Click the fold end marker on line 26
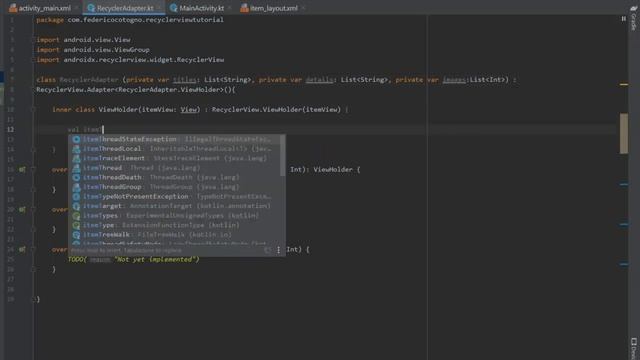Viewport: 640px width, 360px height. [x=33, y=269]
